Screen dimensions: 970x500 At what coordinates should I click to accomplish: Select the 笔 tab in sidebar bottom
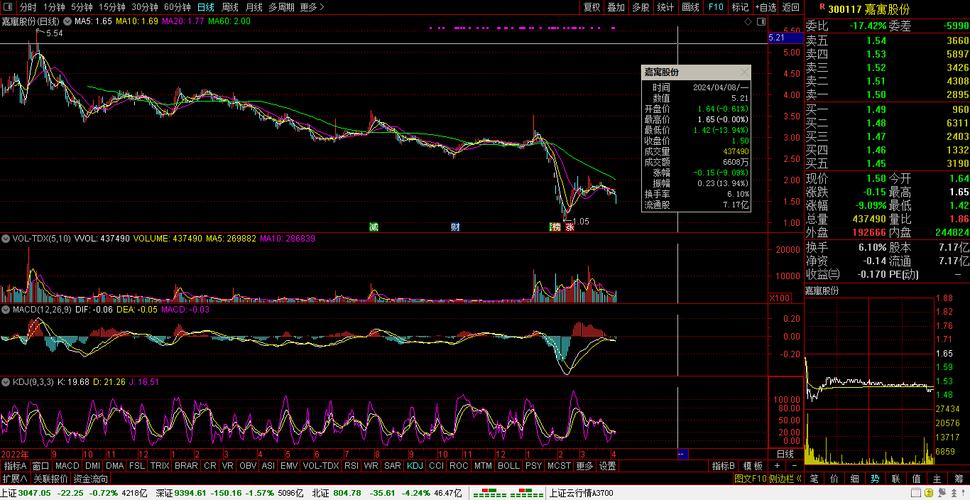[x=813, y=478]
